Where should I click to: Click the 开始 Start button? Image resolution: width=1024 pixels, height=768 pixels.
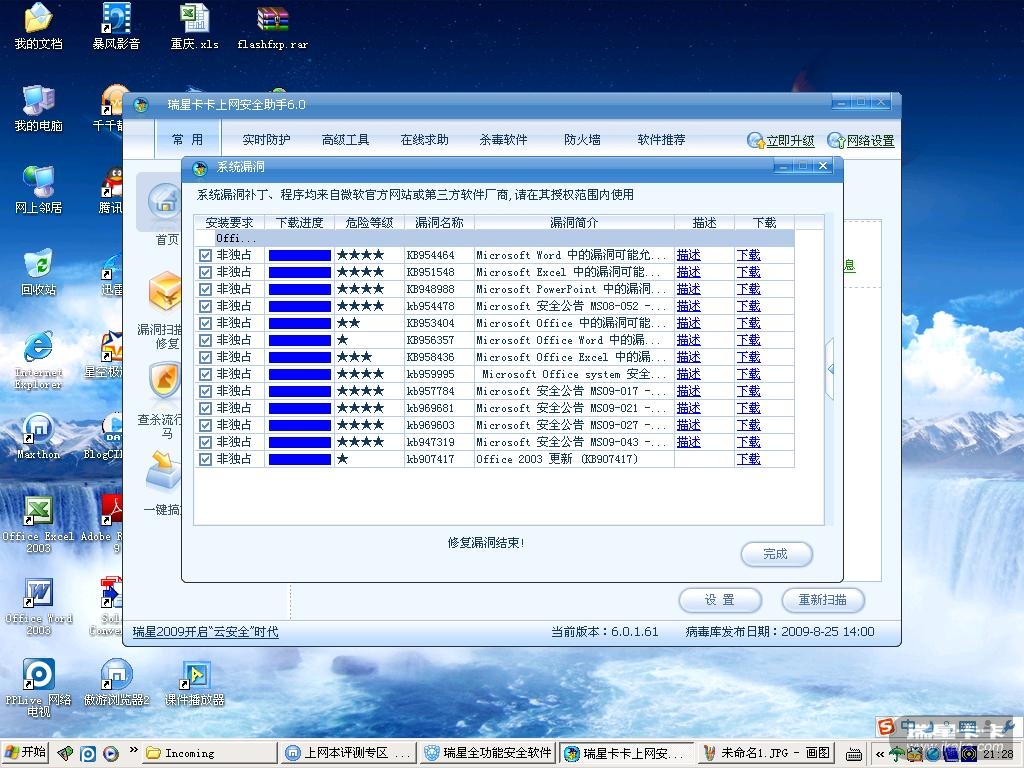tap(25, 753)
